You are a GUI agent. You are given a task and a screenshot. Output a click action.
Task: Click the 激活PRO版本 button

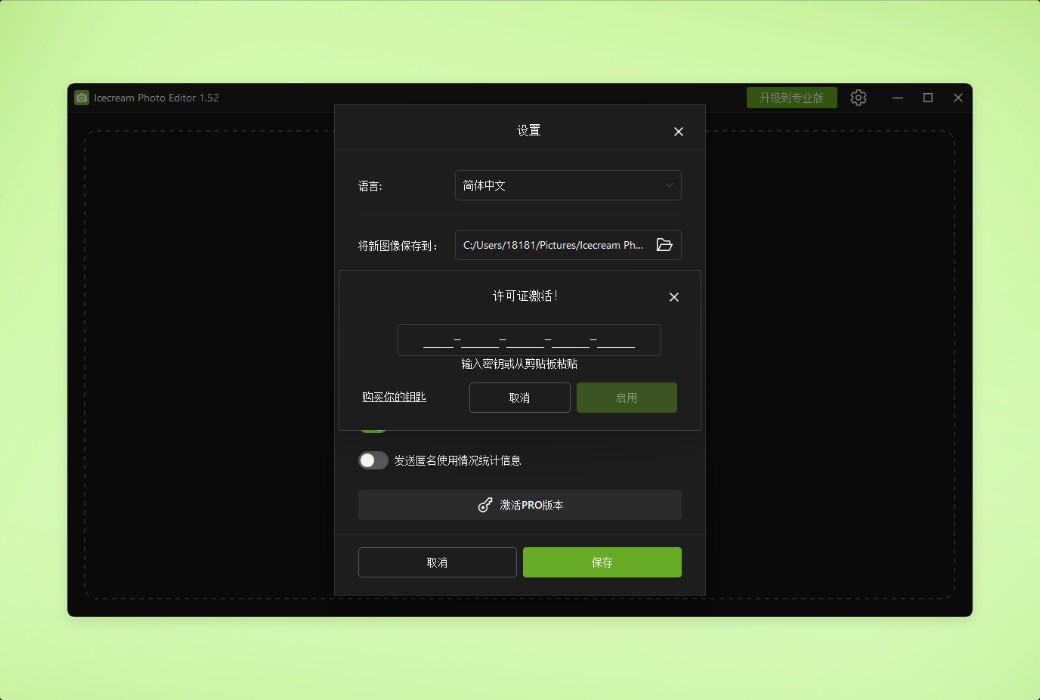click(520, 505)
